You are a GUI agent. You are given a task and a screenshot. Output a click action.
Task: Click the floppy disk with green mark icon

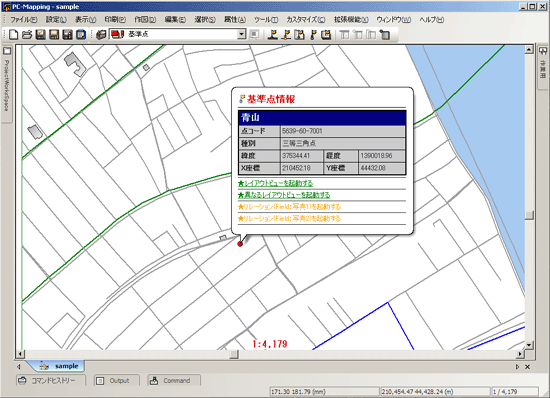pyautogui.click(x=67, y=34)
